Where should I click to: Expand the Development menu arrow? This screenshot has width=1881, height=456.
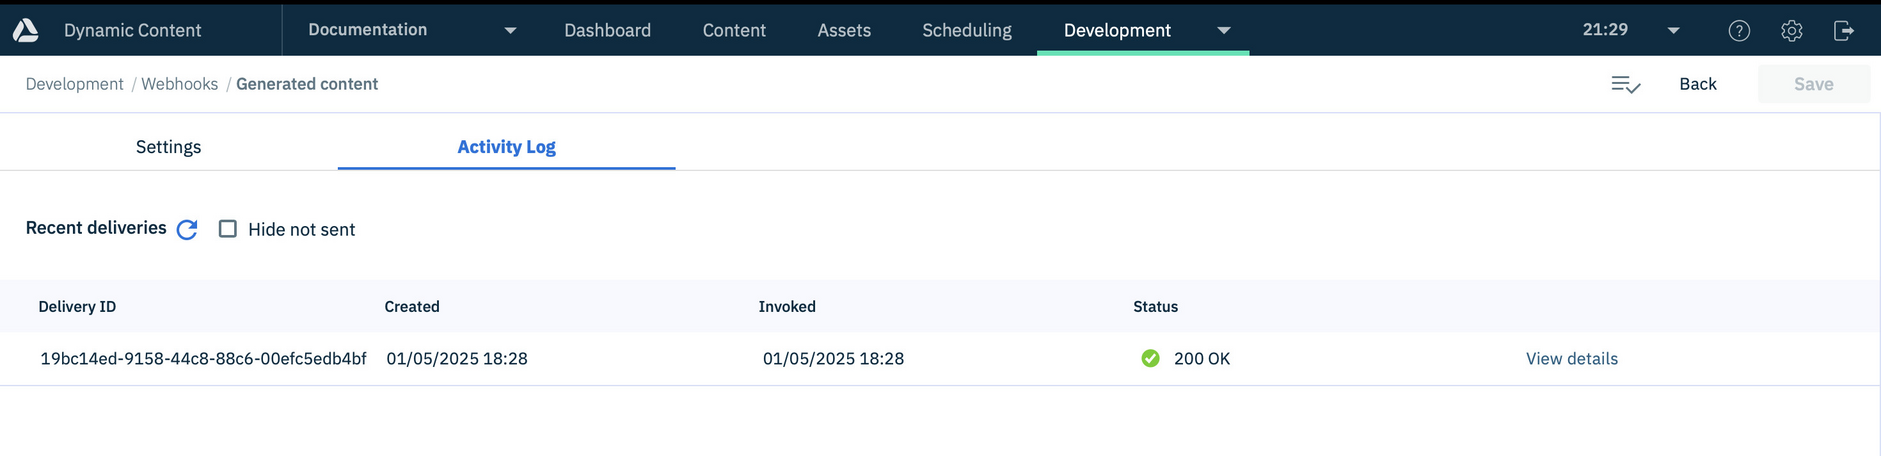[x=1224, y=31]
